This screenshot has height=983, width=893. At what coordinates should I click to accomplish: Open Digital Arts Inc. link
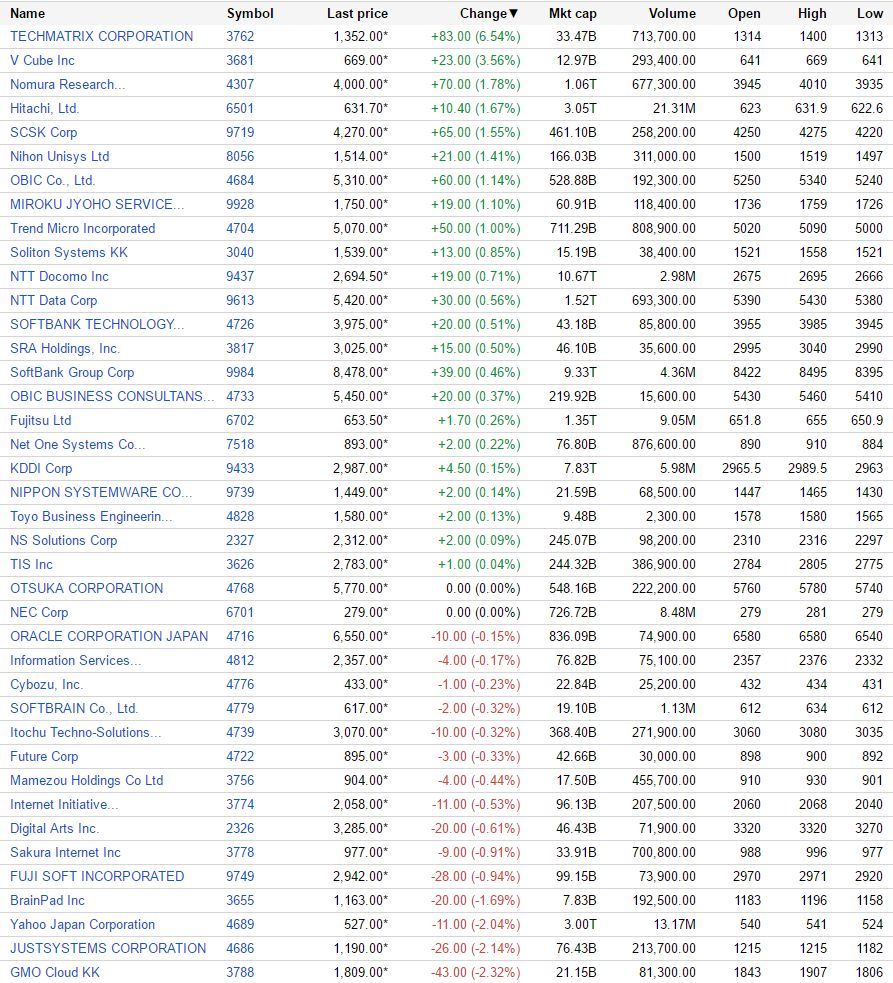coord(55,829)
